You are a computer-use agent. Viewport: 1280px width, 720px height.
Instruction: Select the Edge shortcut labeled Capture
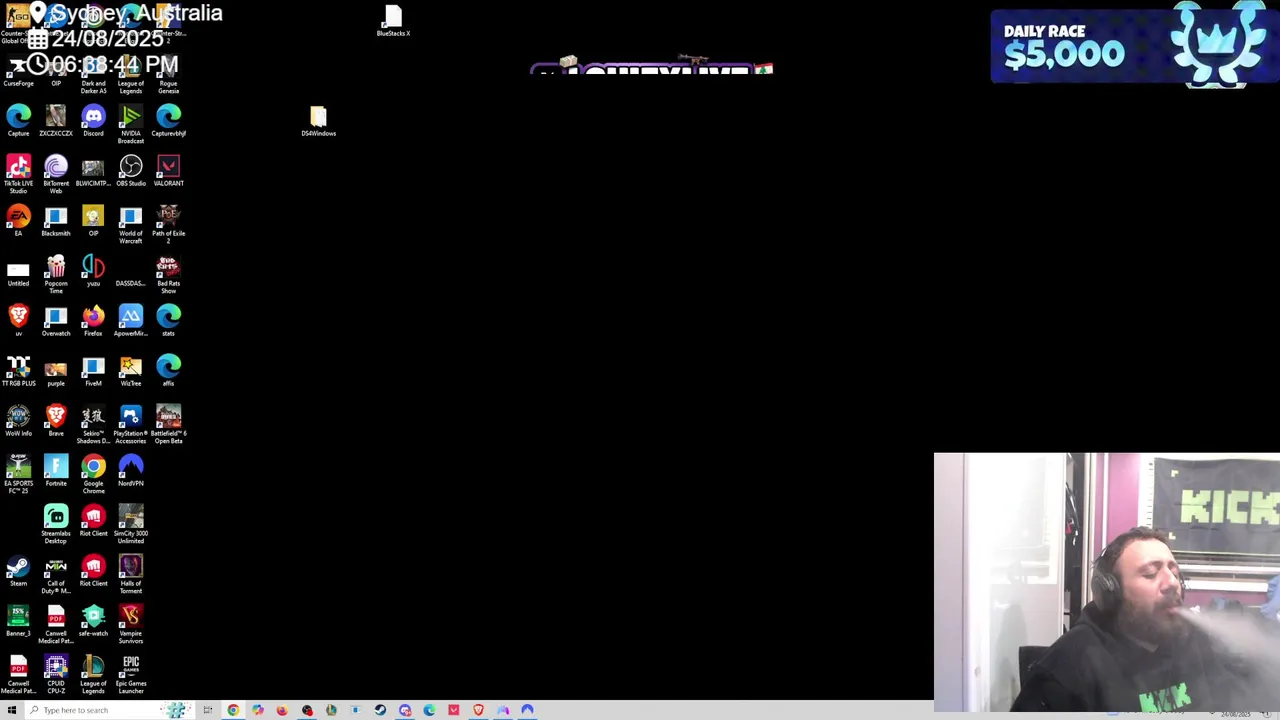pyautogui.click(x=18, y=119)
